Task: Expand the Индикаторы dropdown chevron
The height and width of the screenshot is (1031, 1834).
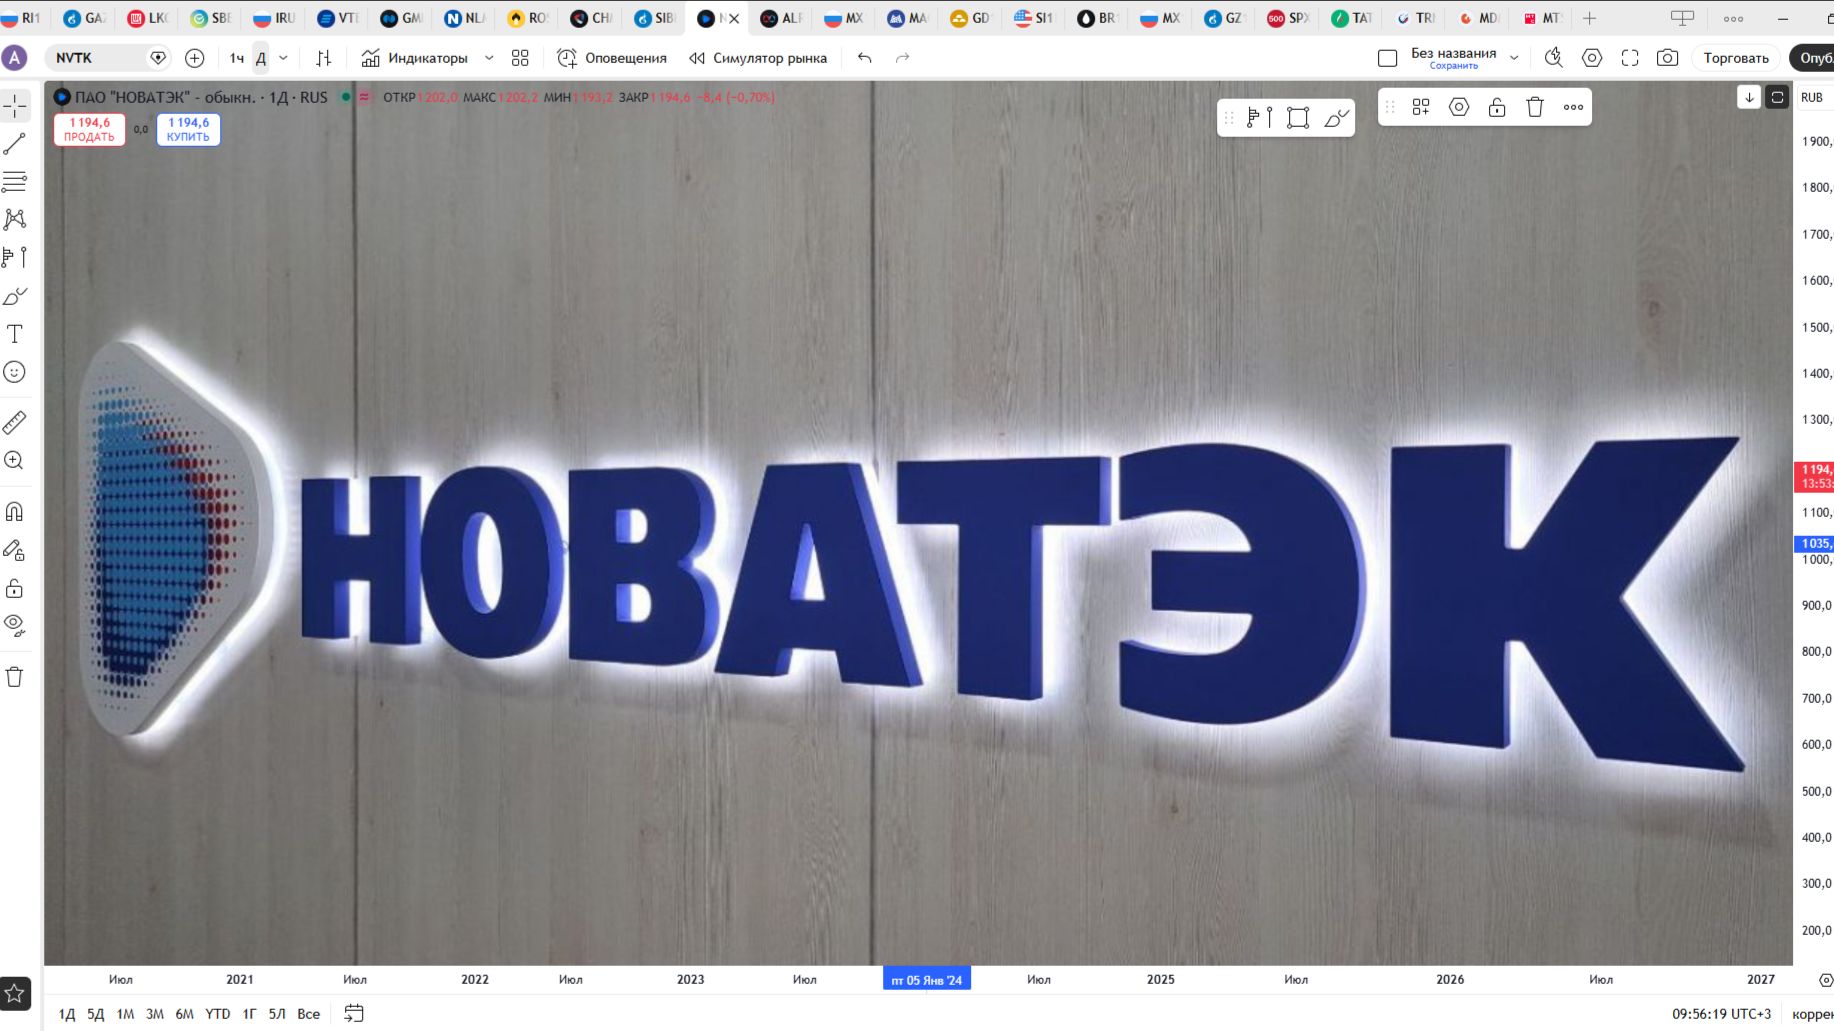Action: tap(488, 58)
